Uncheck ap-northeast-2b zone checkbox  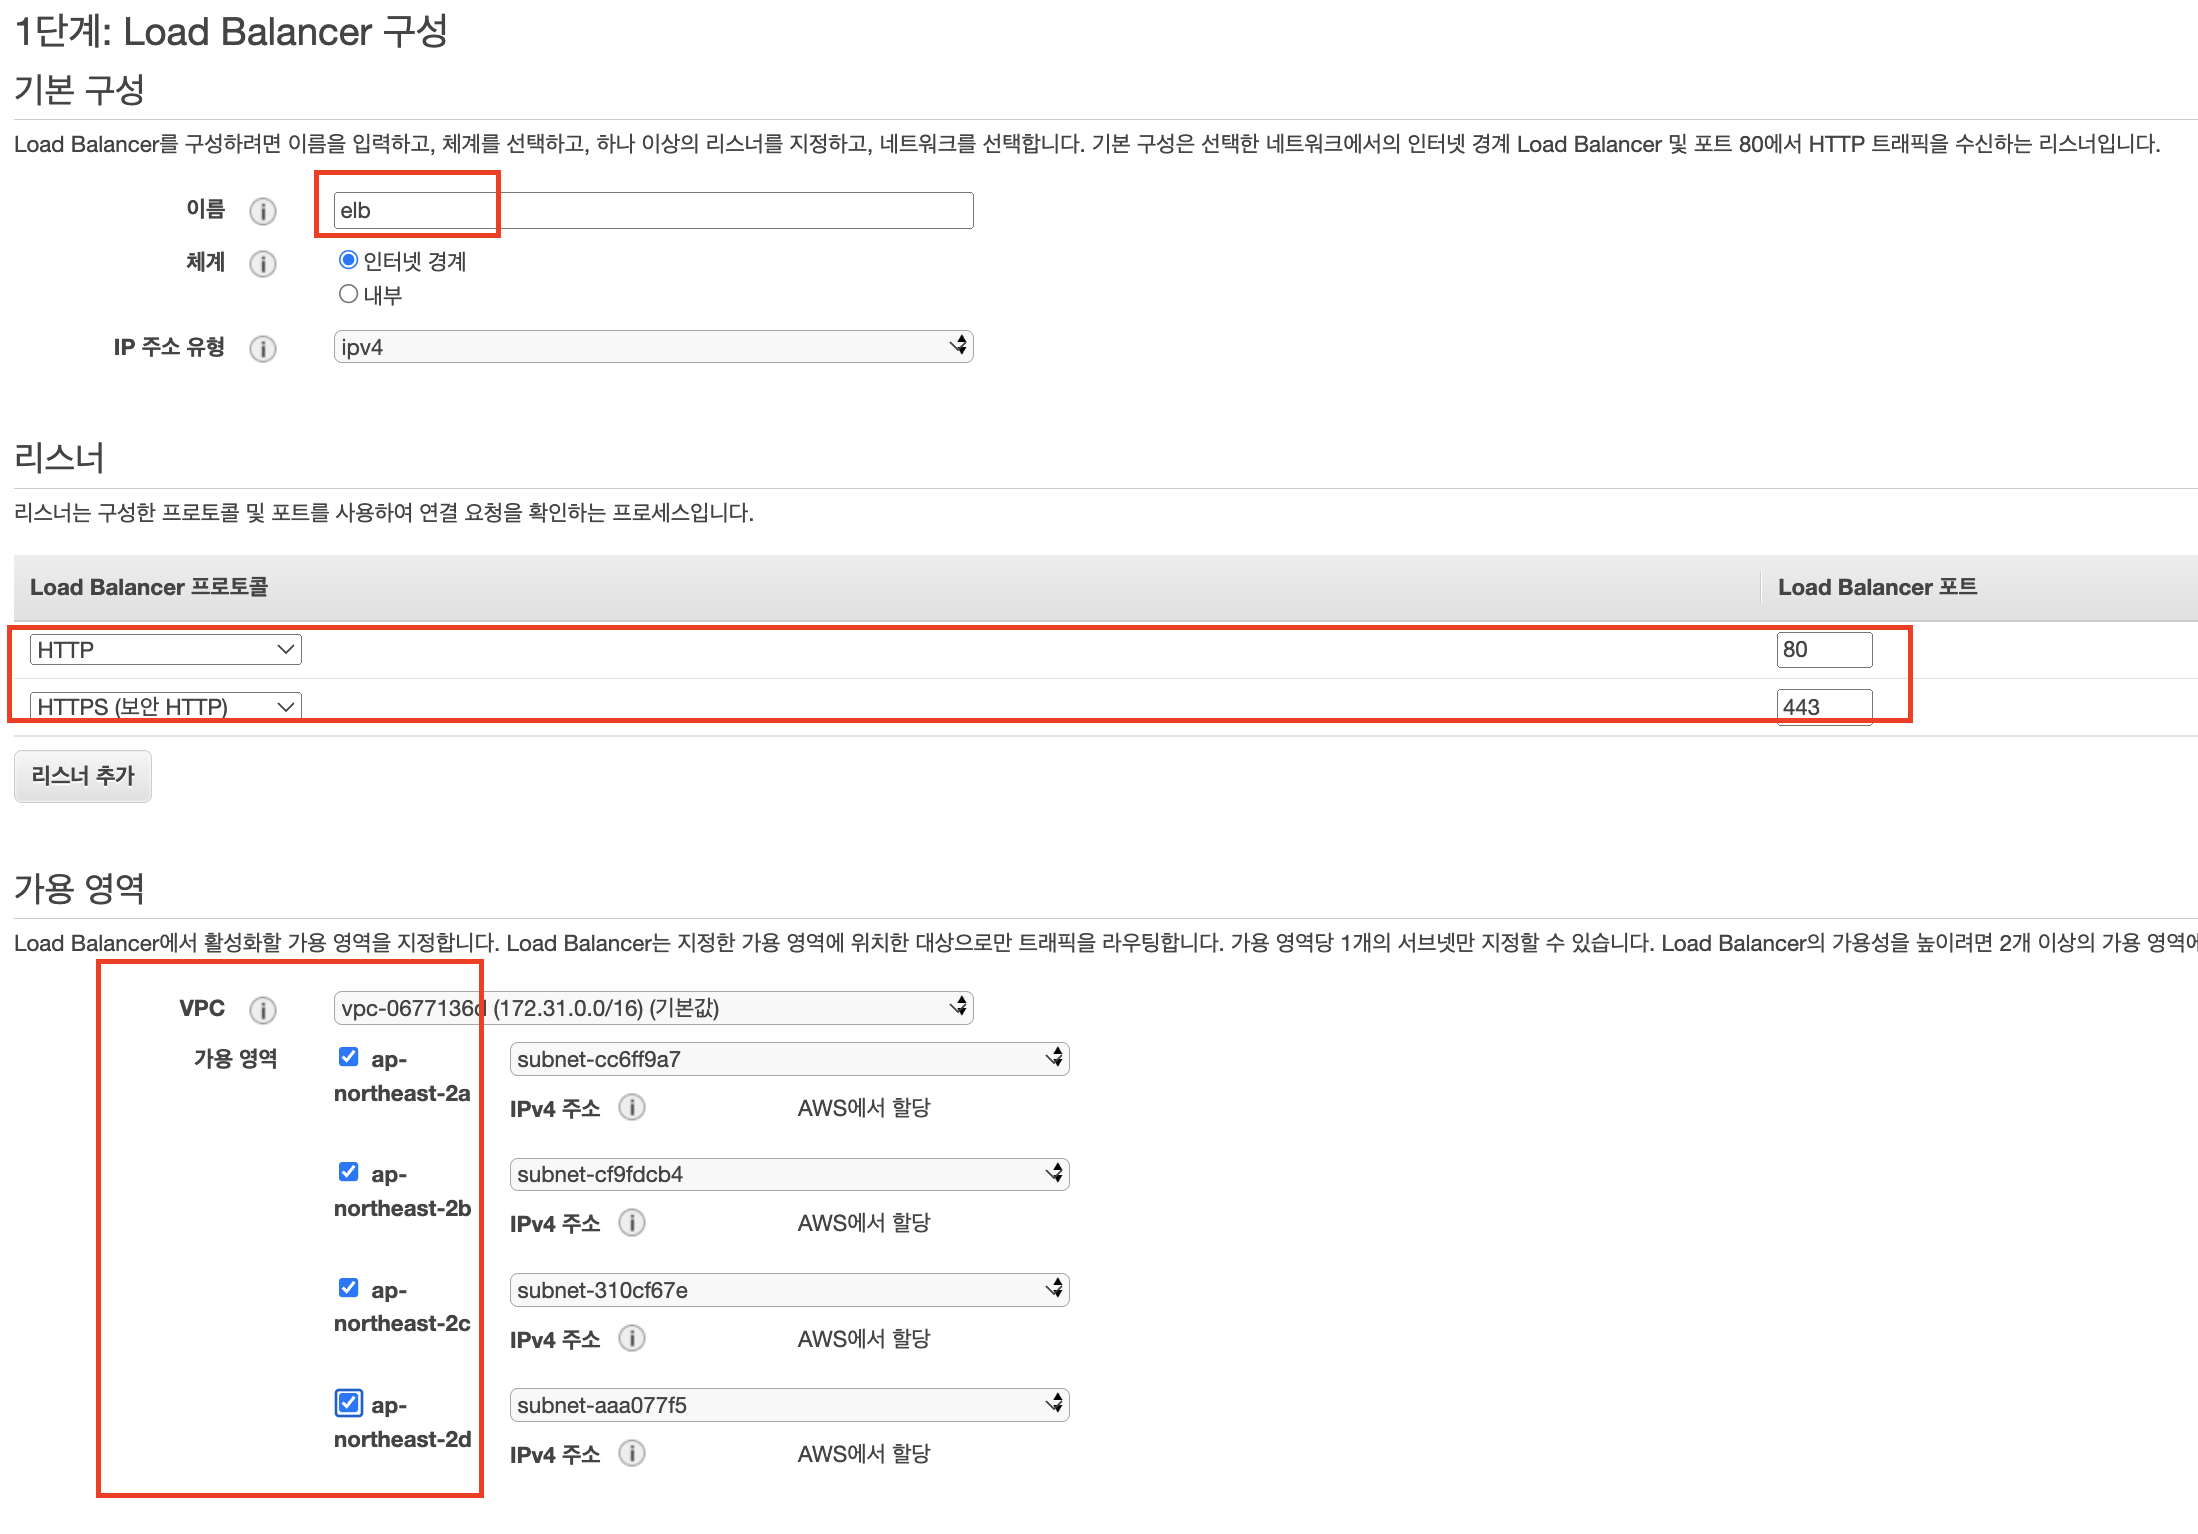(x=348, y=1172)
